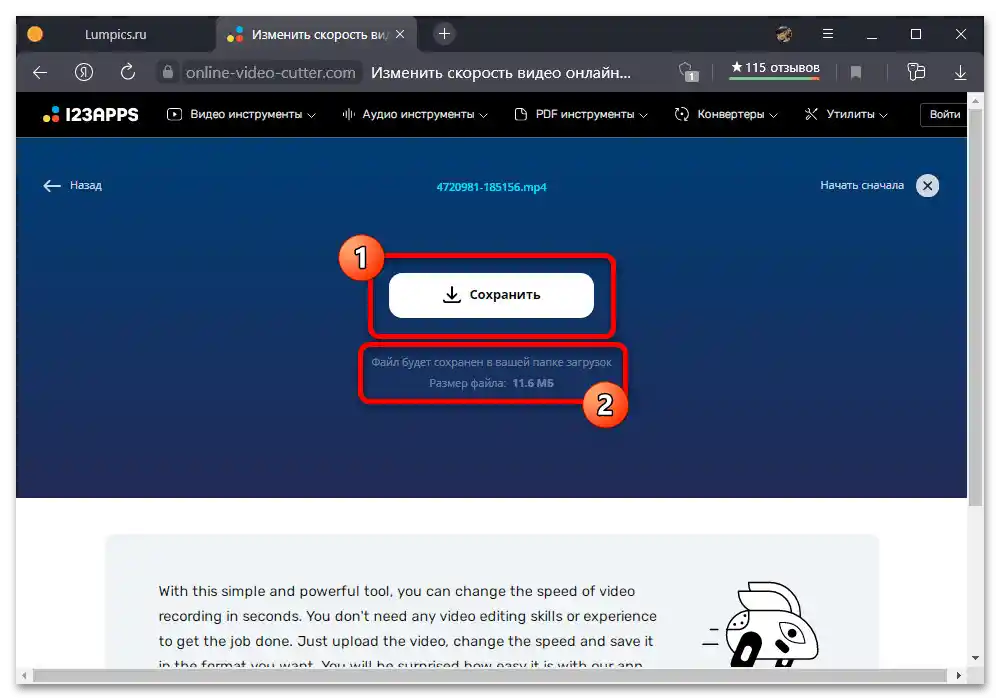Viewport: 1000px width, 700px height.
Task: Open the 115 отзывов rating
Action: pyautogui.click(x=775, y=69)
